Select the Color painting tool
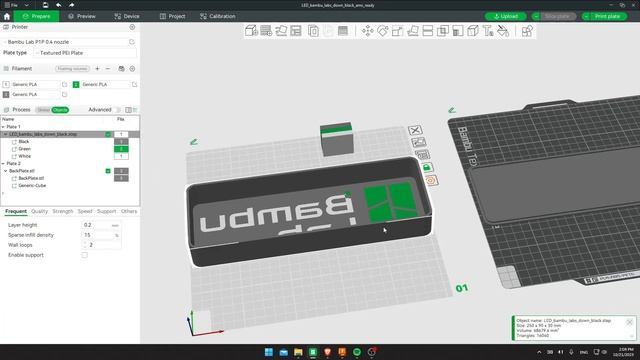This screenshot has height=360, width=640. (x=503, y=31)
